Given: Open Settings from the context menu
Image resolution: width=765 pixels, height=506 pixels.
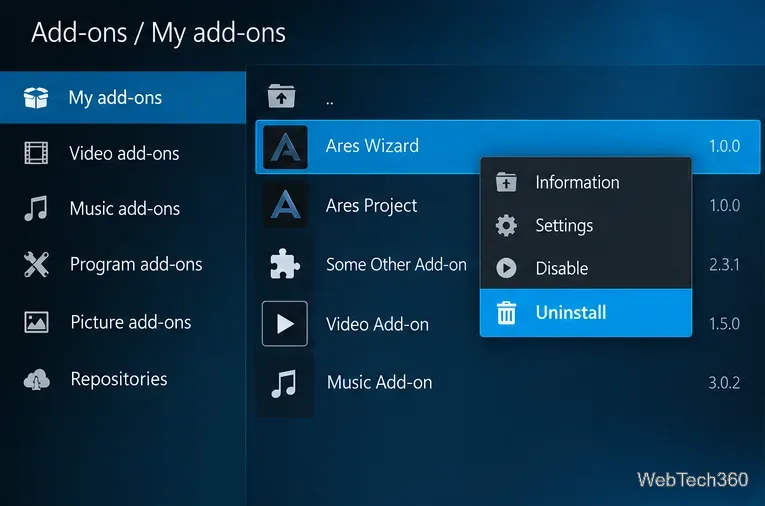Looking at the screenshot, I should (586, 225).
